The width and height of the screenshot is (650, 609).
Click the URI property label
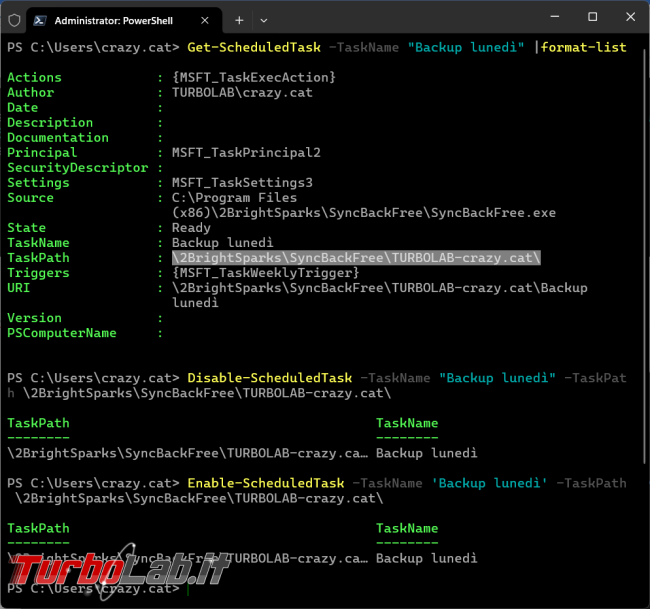click(19, 288)
